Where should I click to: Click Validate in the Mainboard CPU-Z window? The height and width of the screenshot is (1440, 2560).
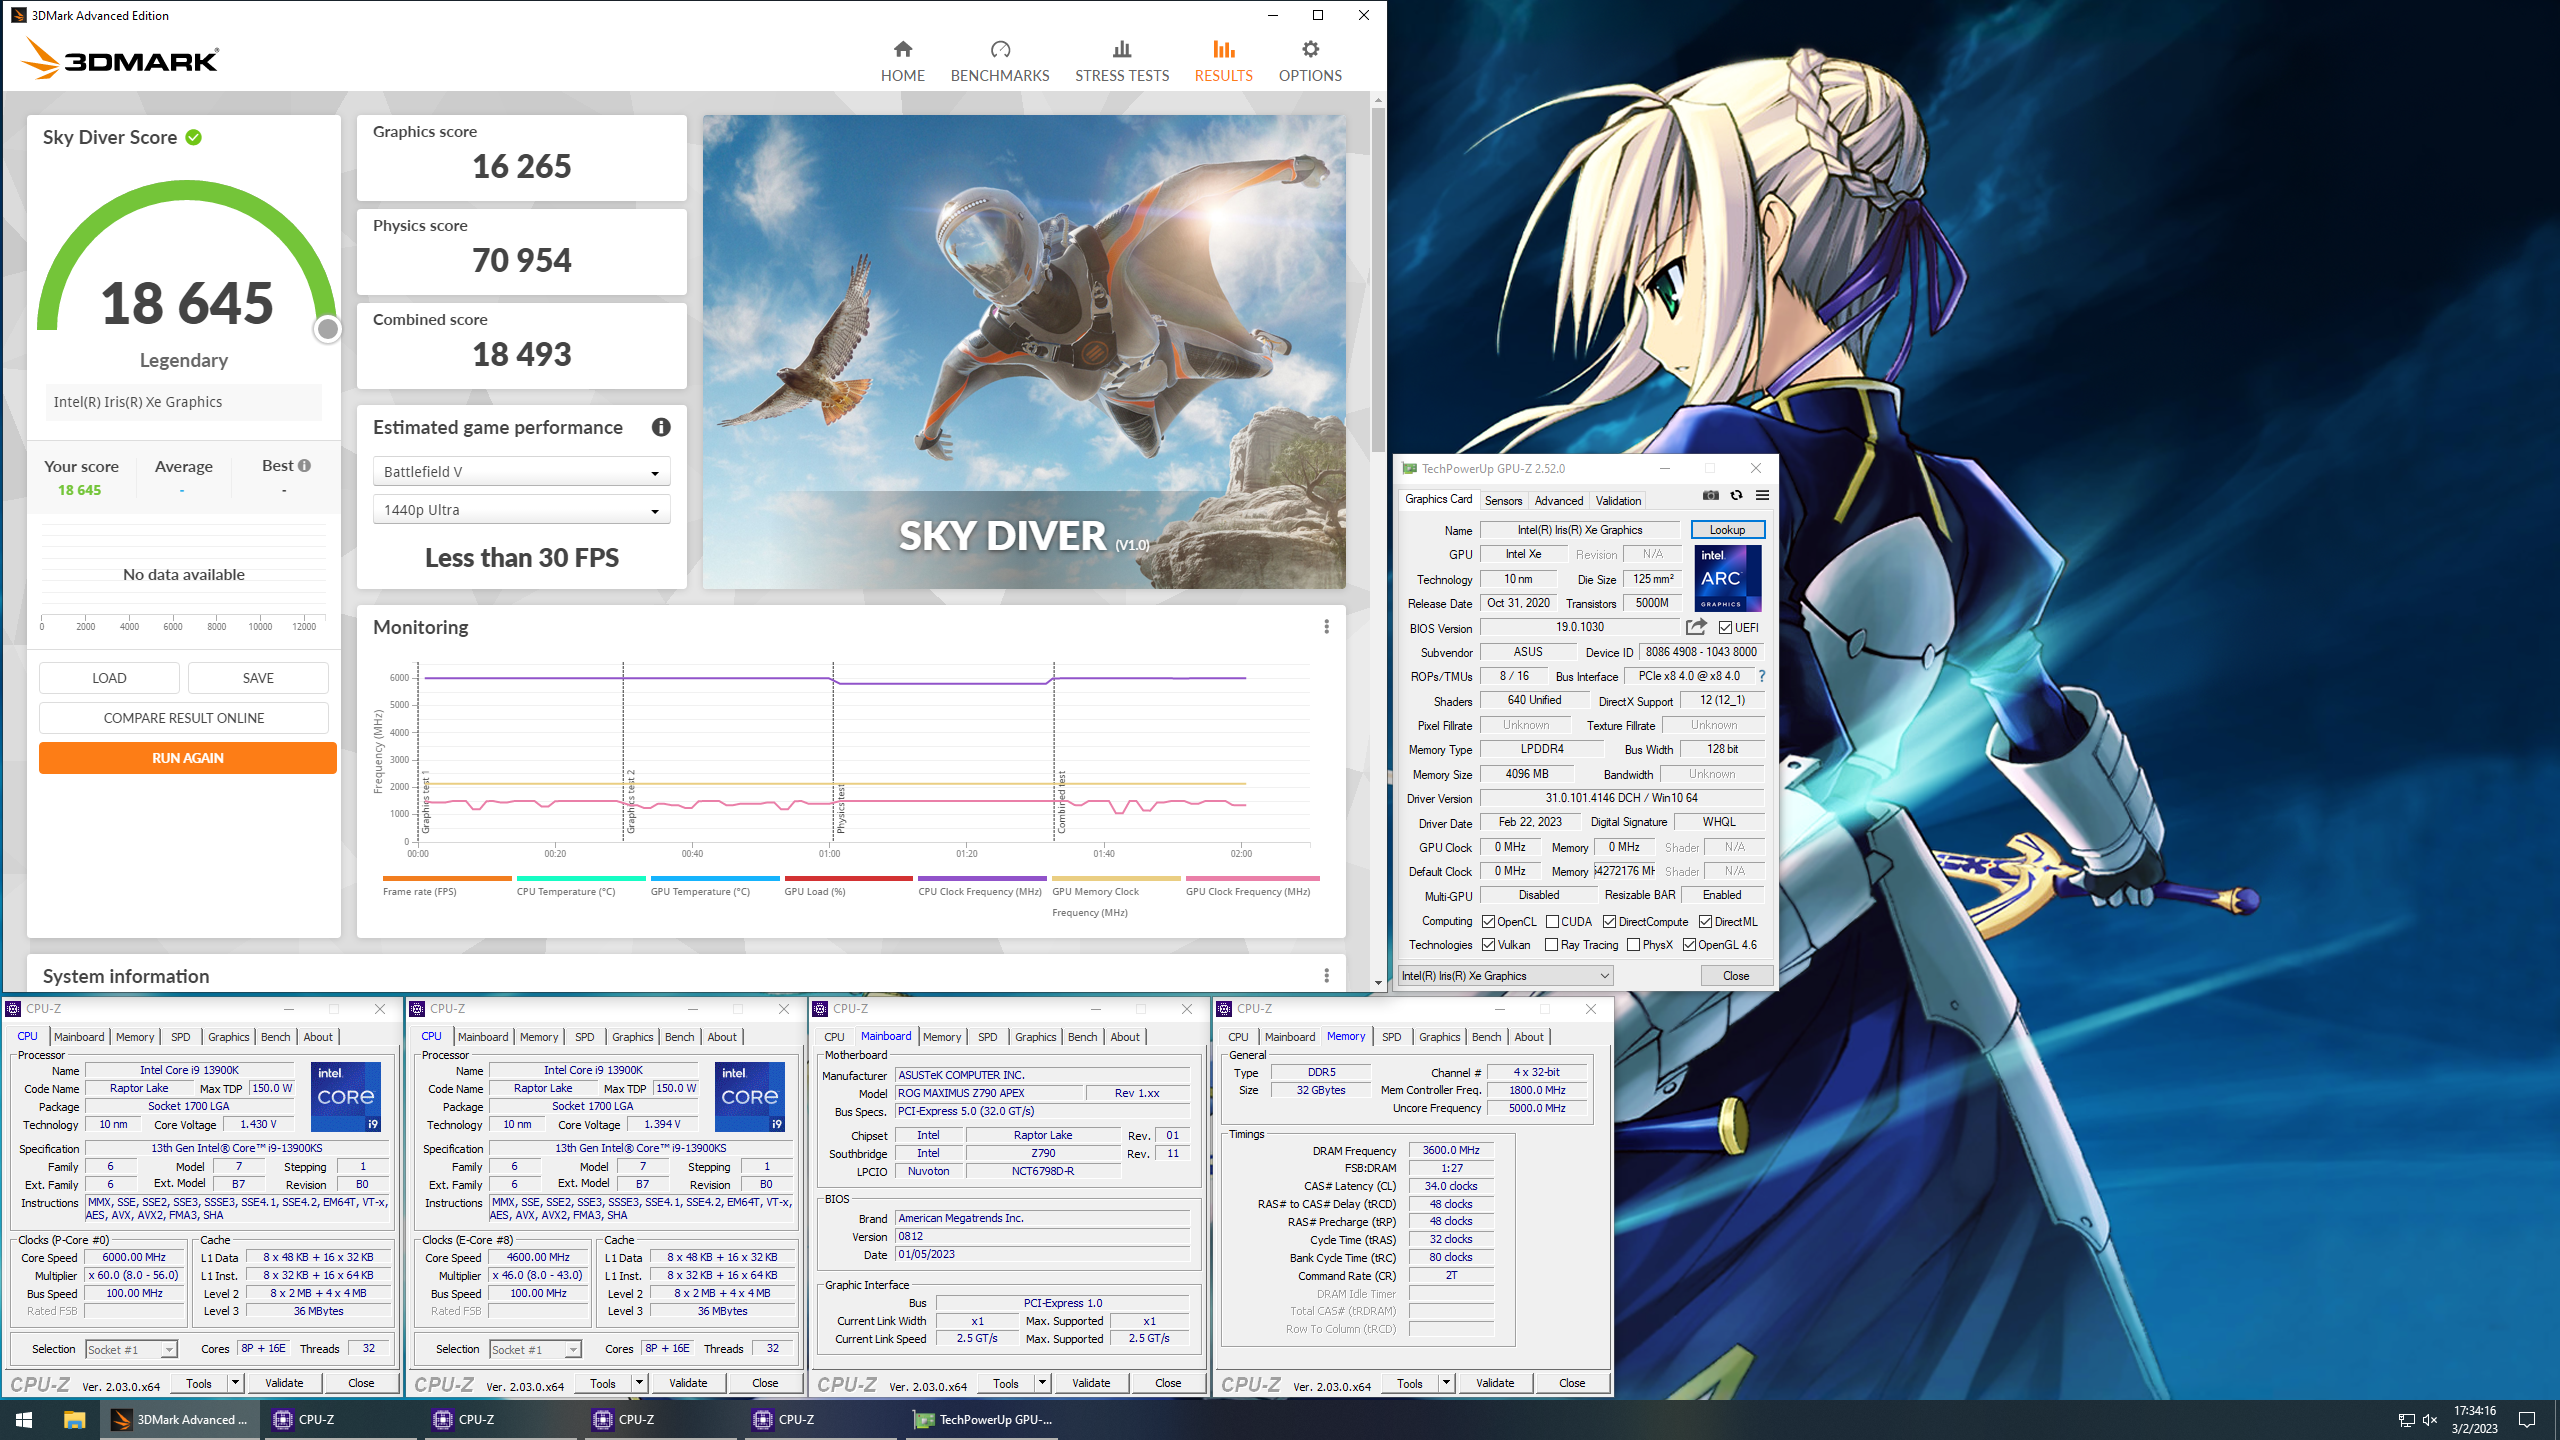pos(1091,1382)
